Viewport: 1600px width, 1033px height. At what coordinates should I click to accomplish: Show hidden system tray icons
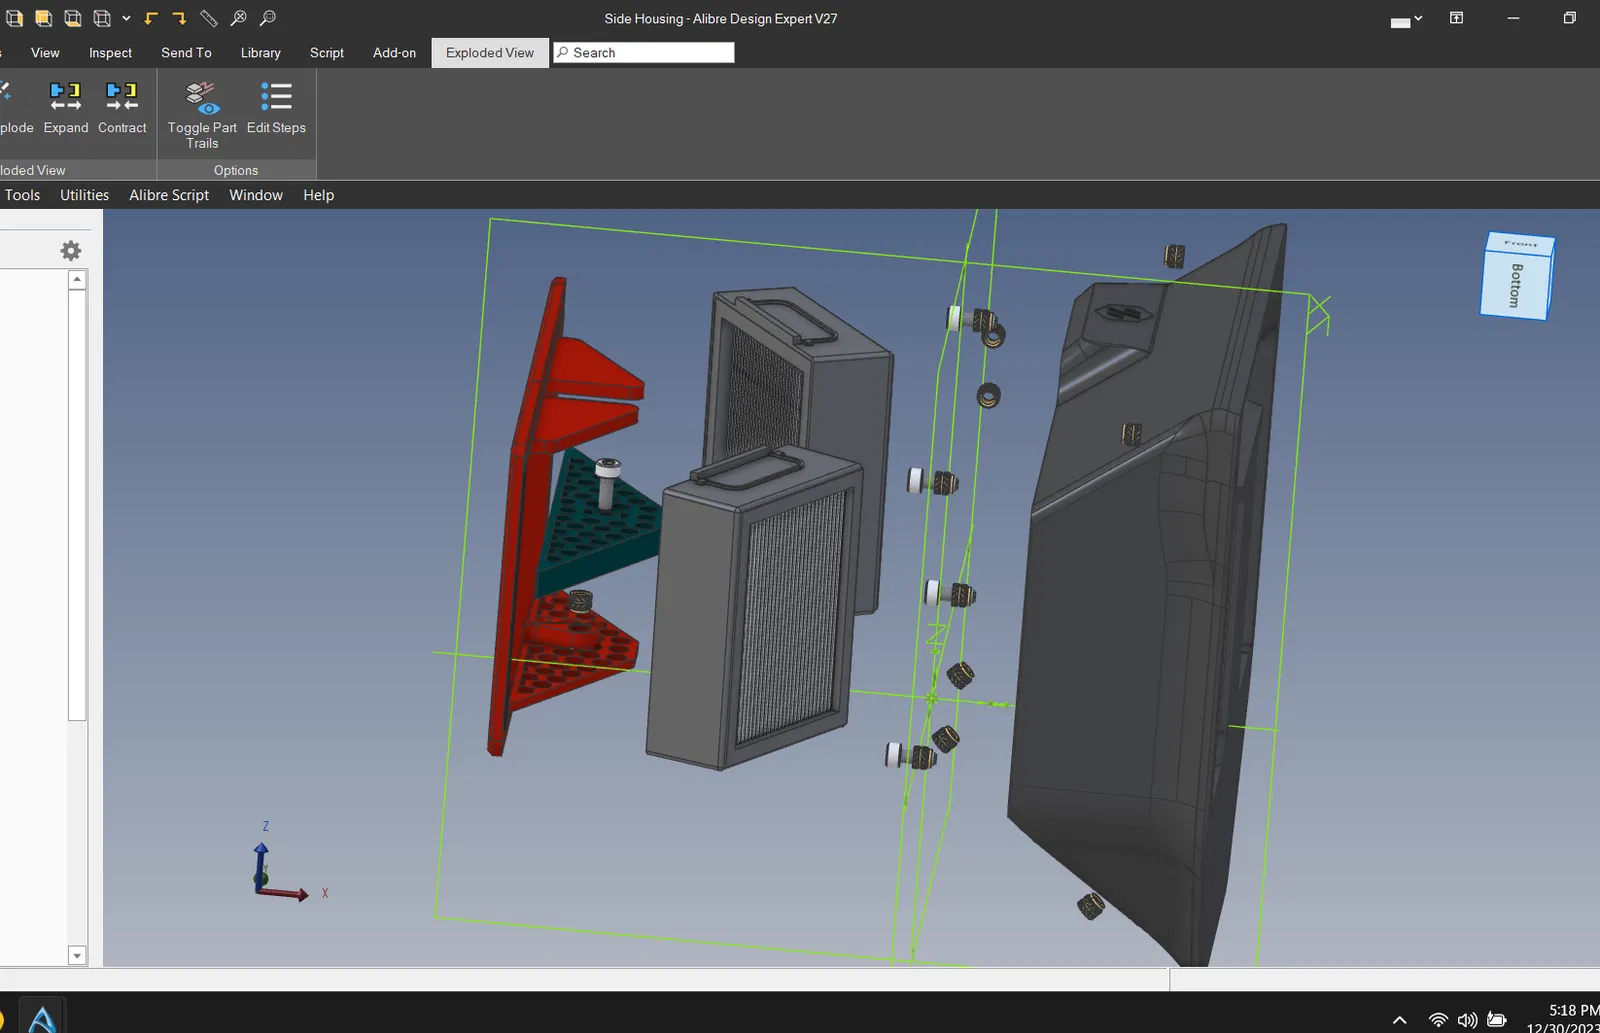1399,1020
